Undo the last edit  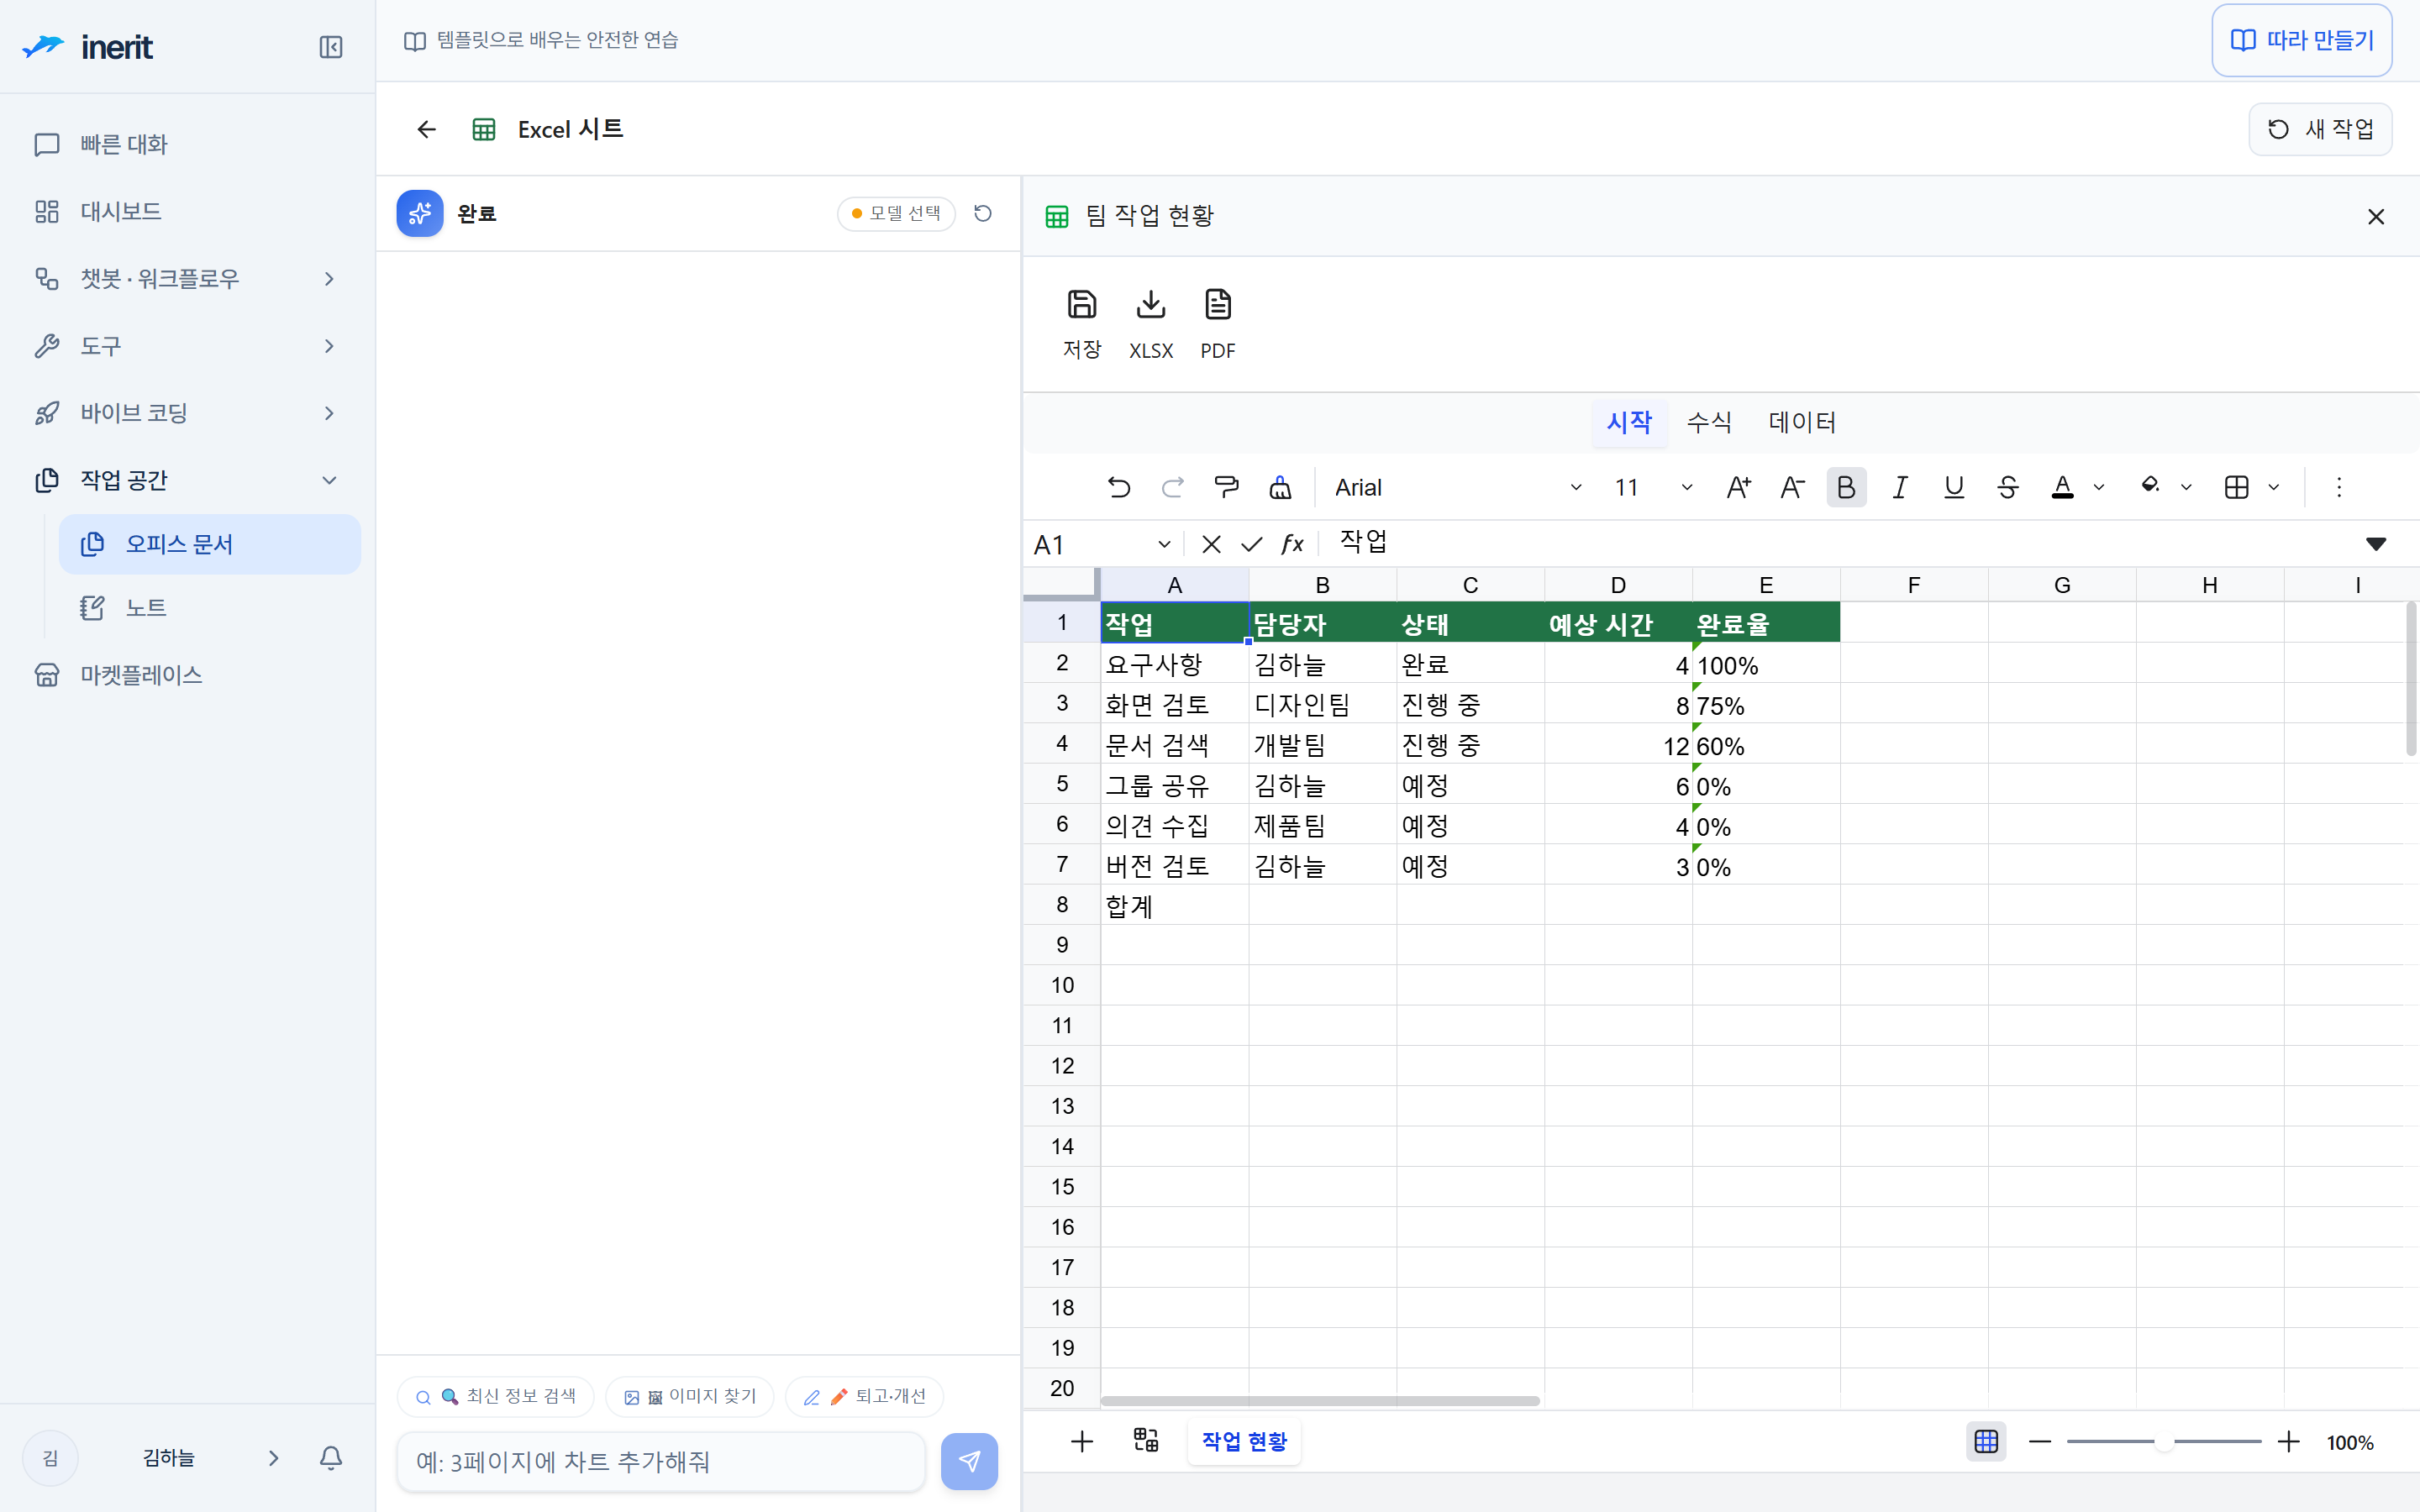click(1119, 487)
